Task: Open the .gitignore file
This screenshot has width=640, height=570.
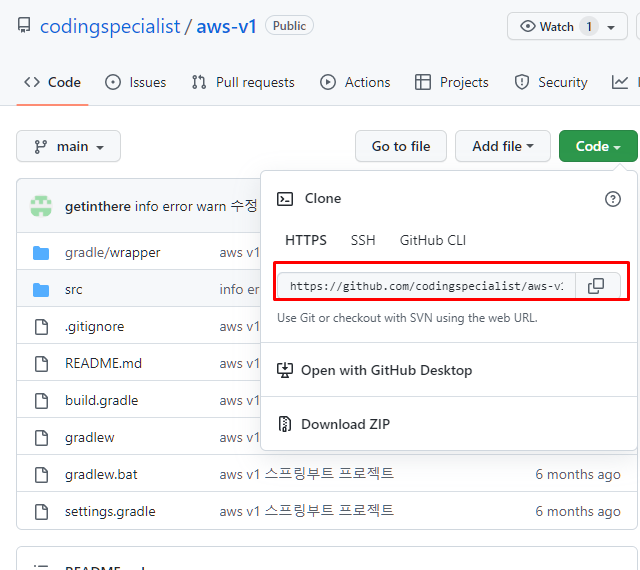Action: pos(94,327)
